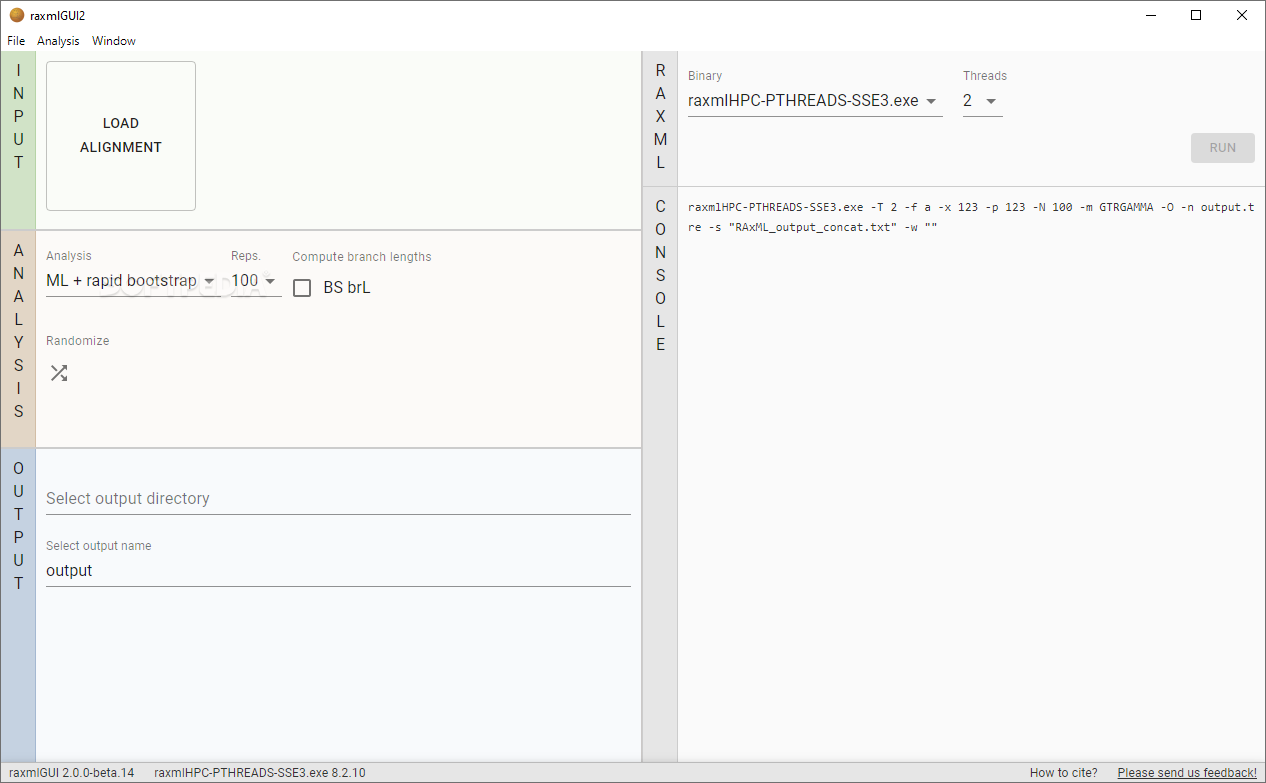1266x783 pixels.
Task: Maximize the raxmlGUI2 window
Action: pos(1196,15)
